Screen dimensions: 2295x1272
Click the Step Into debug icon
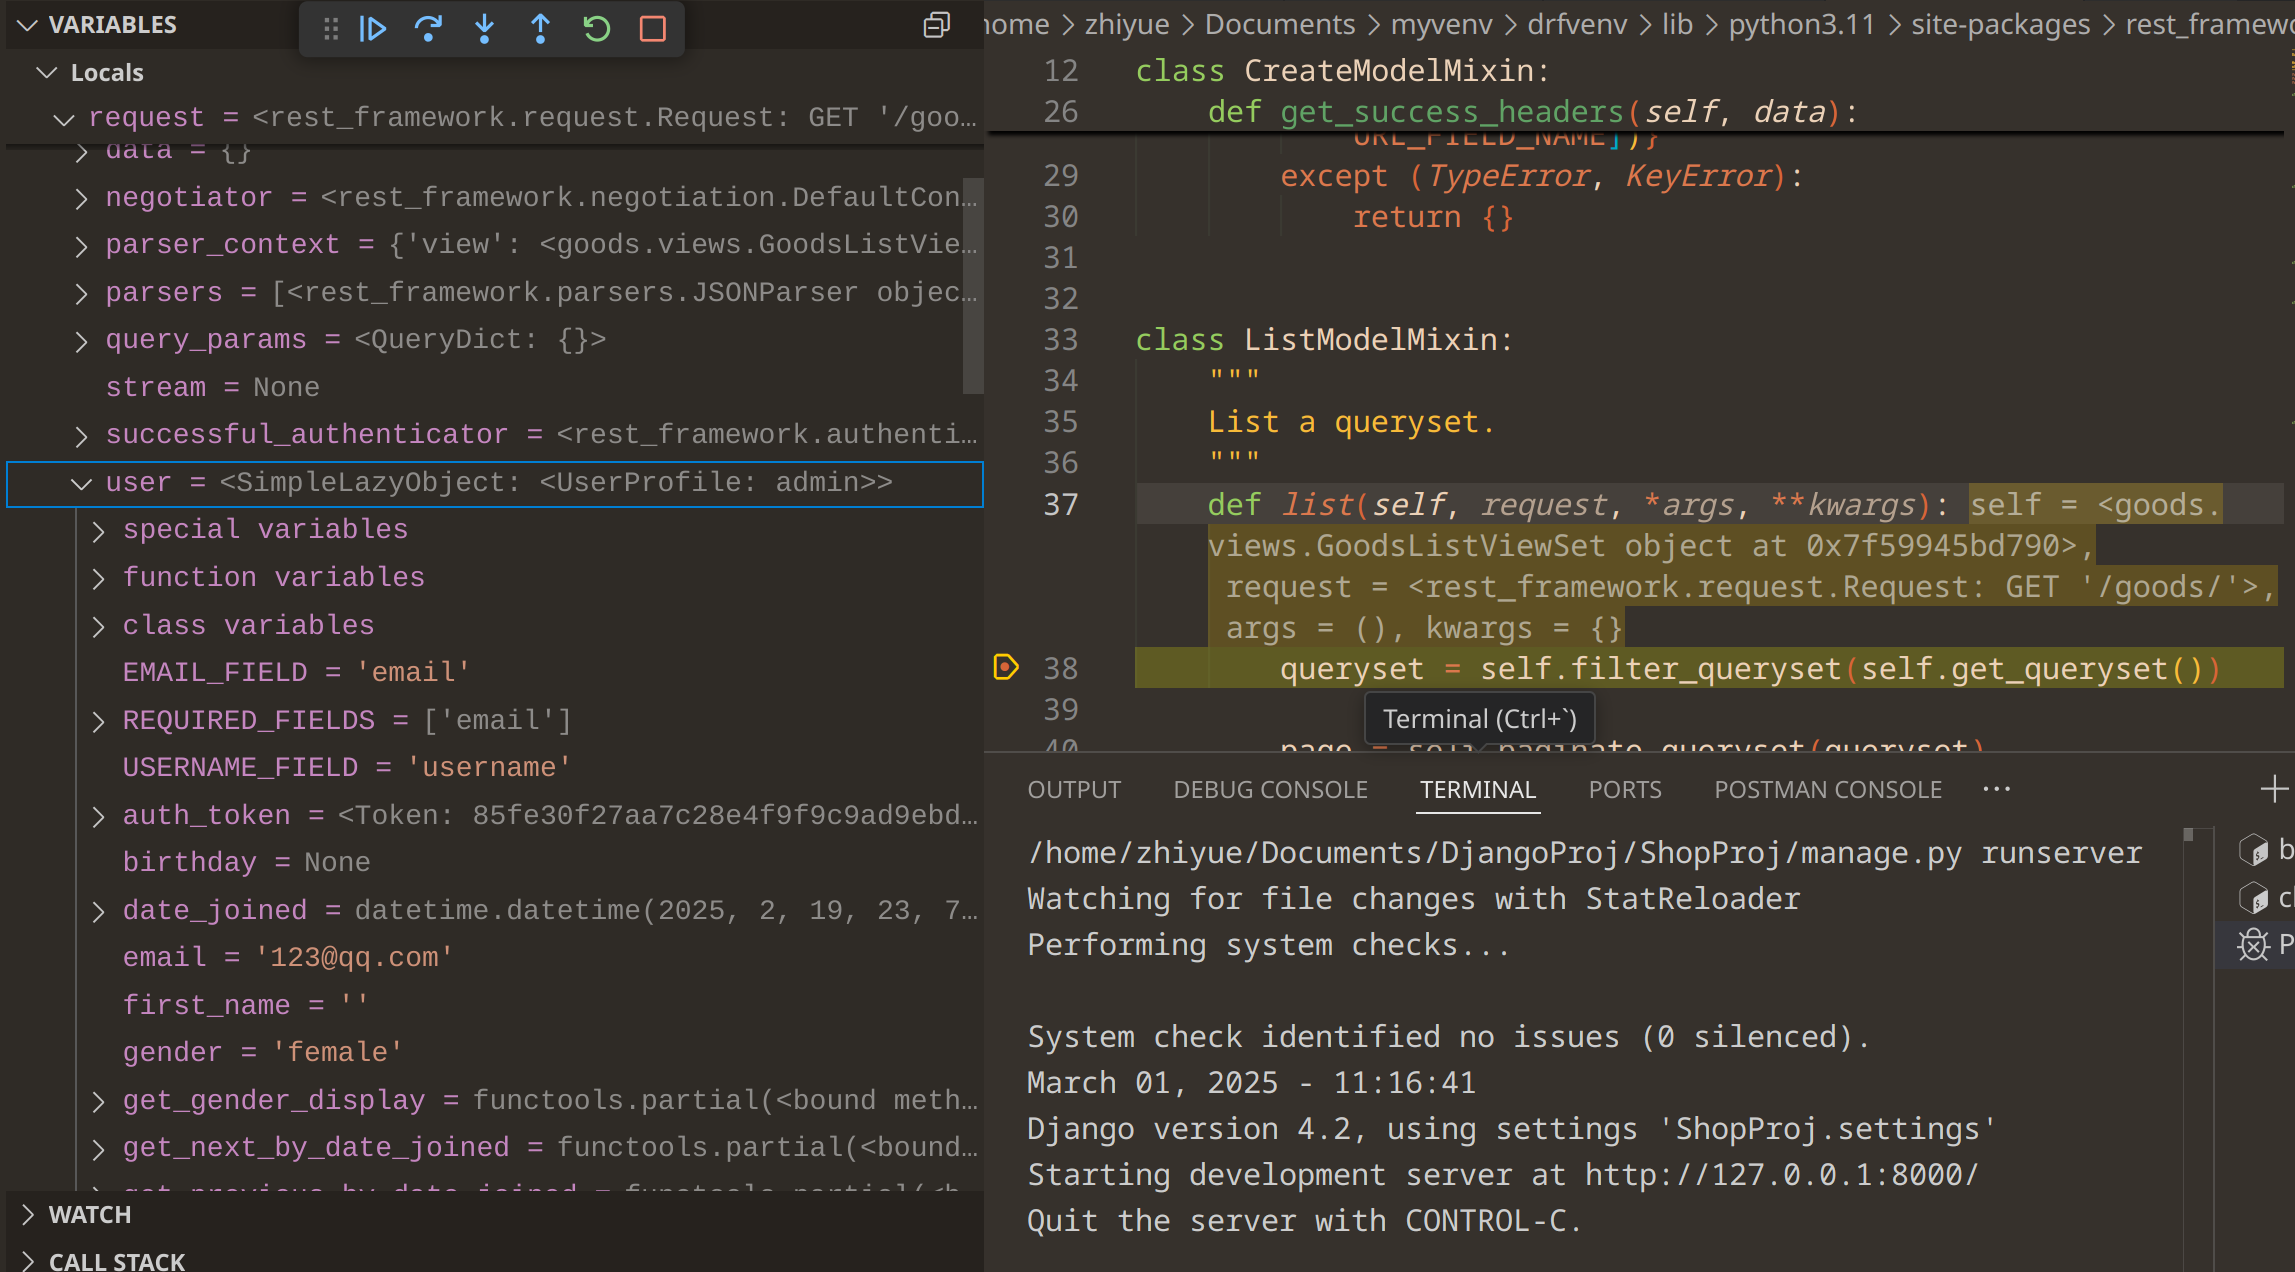485,28
